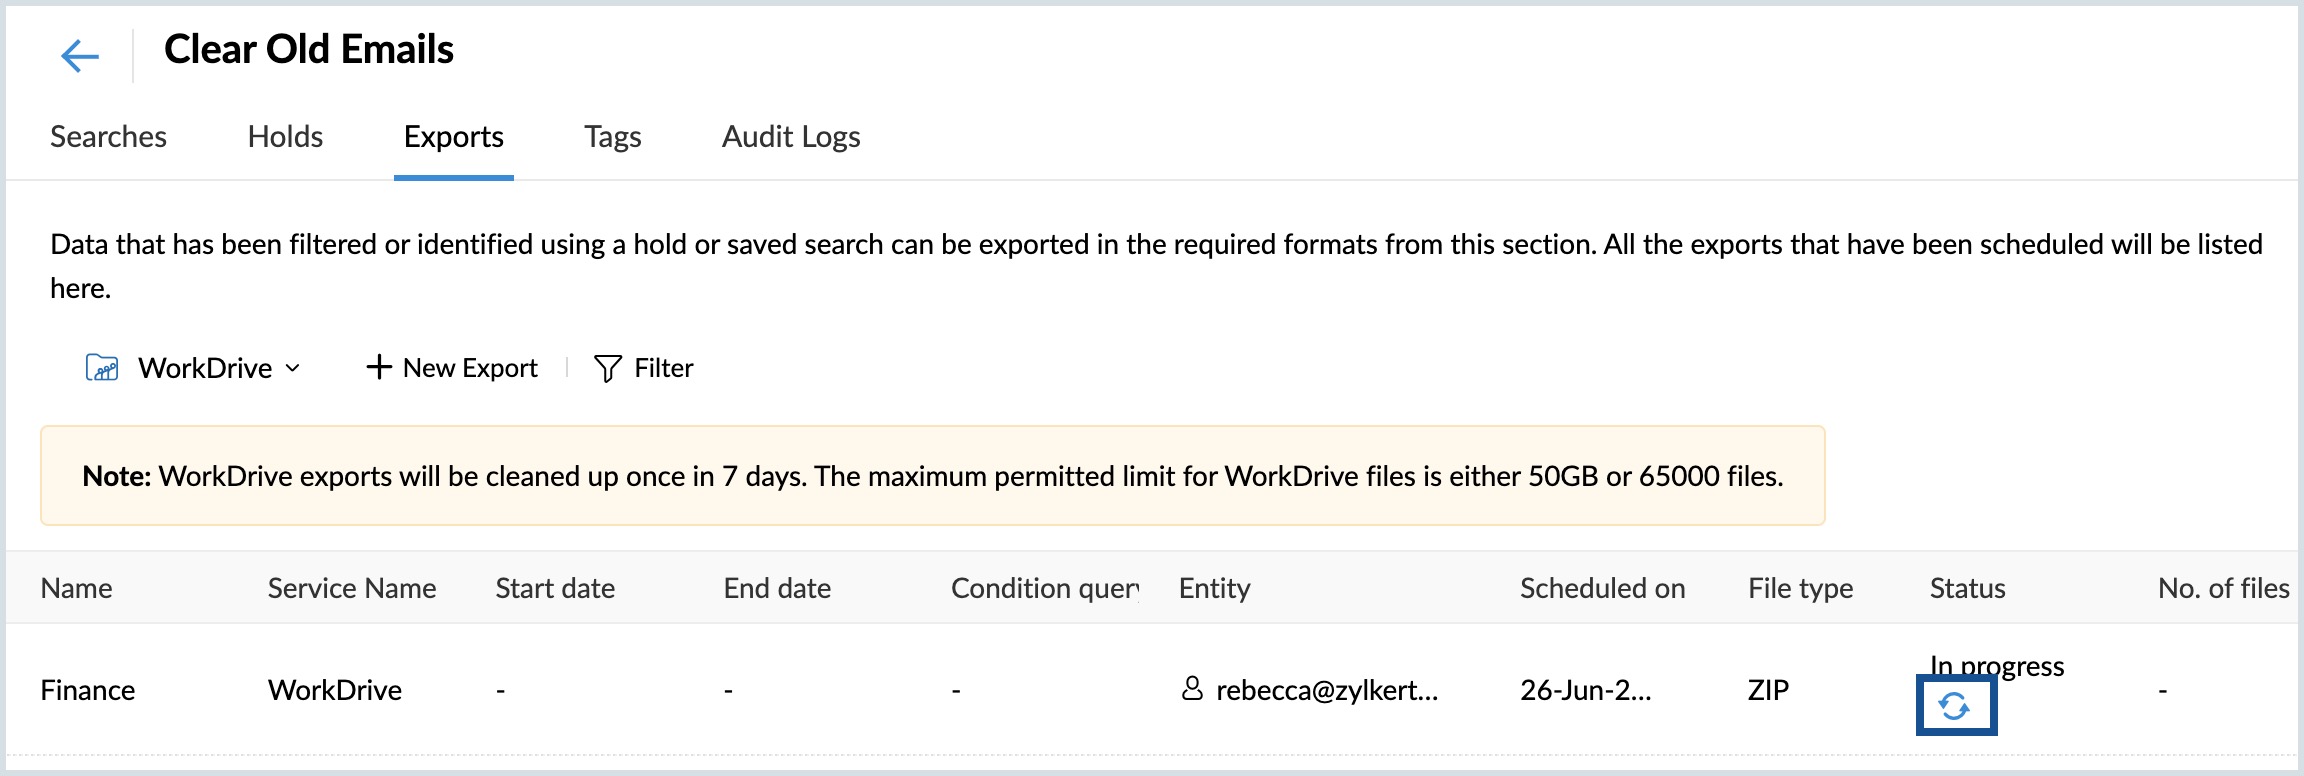Select the Exports tab
This screenshot has width=2304, height=776.
(454, 137)
